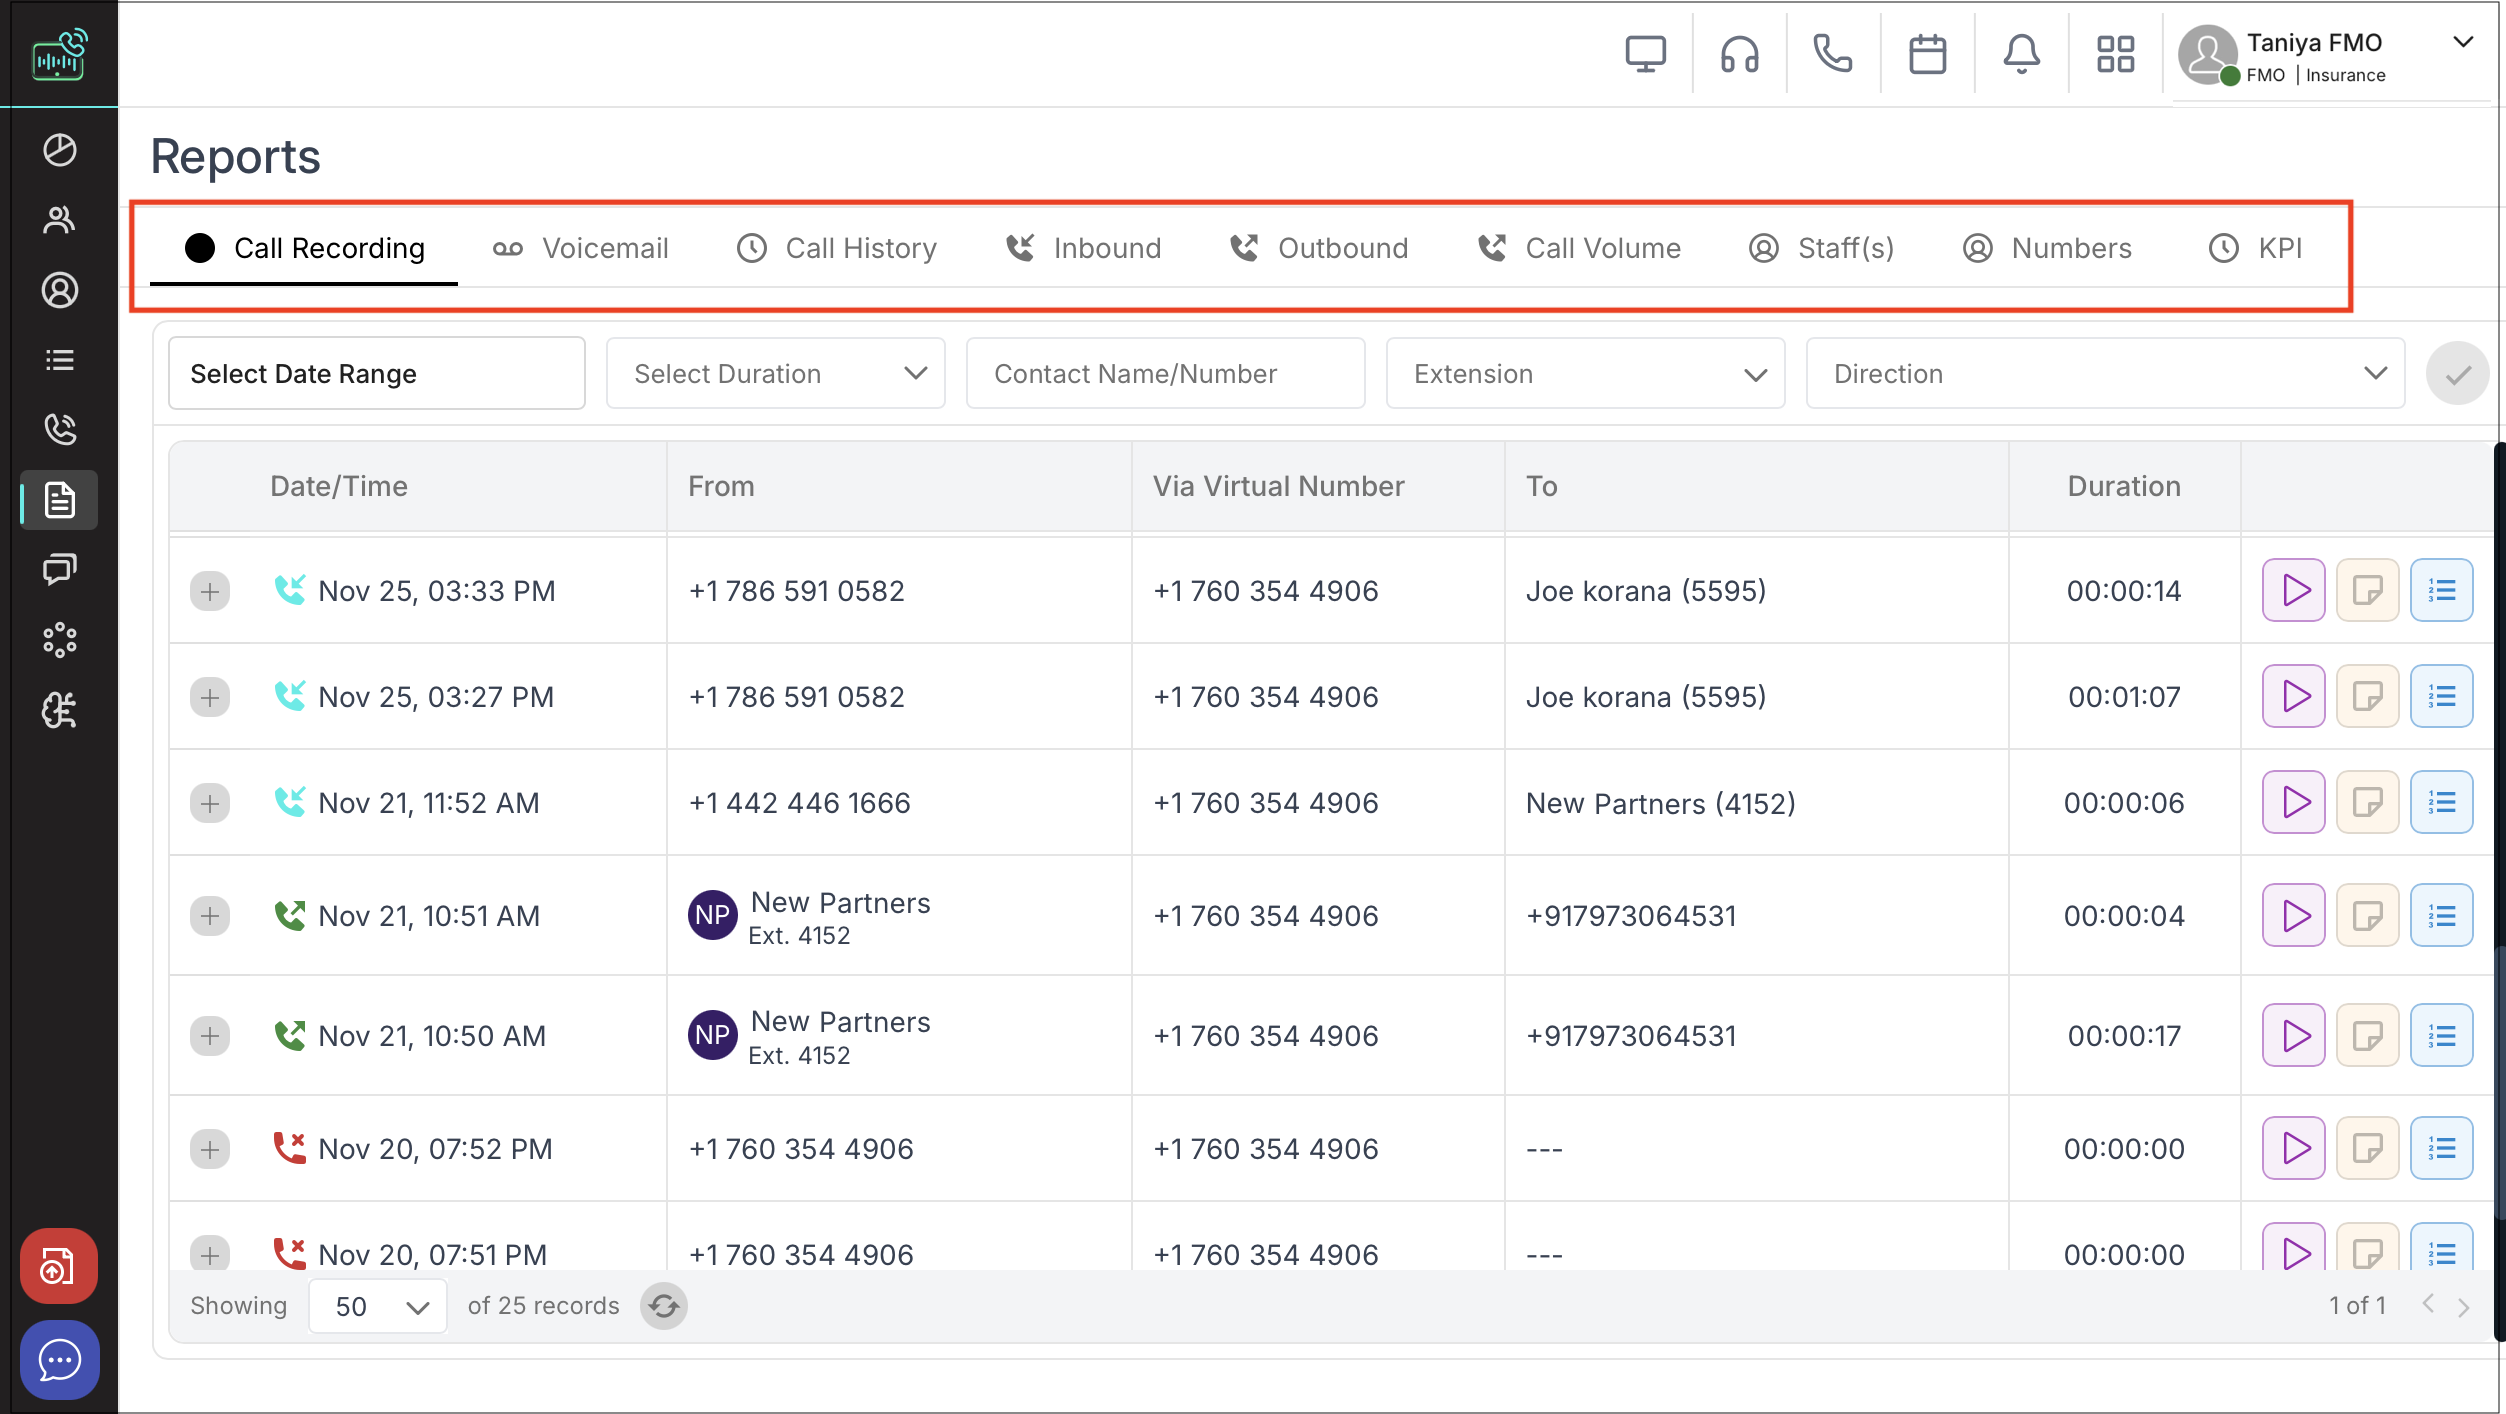Click the apply filter checkmark button
This screenshot has height=1414, width=2506.
(2457, 374)
